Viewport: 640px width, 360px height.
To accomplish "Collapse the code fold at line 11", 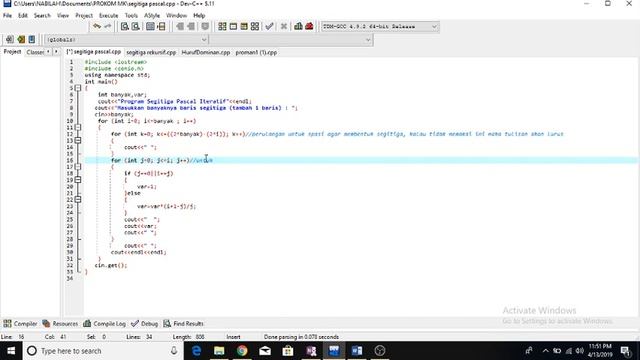I will (78, 127).
